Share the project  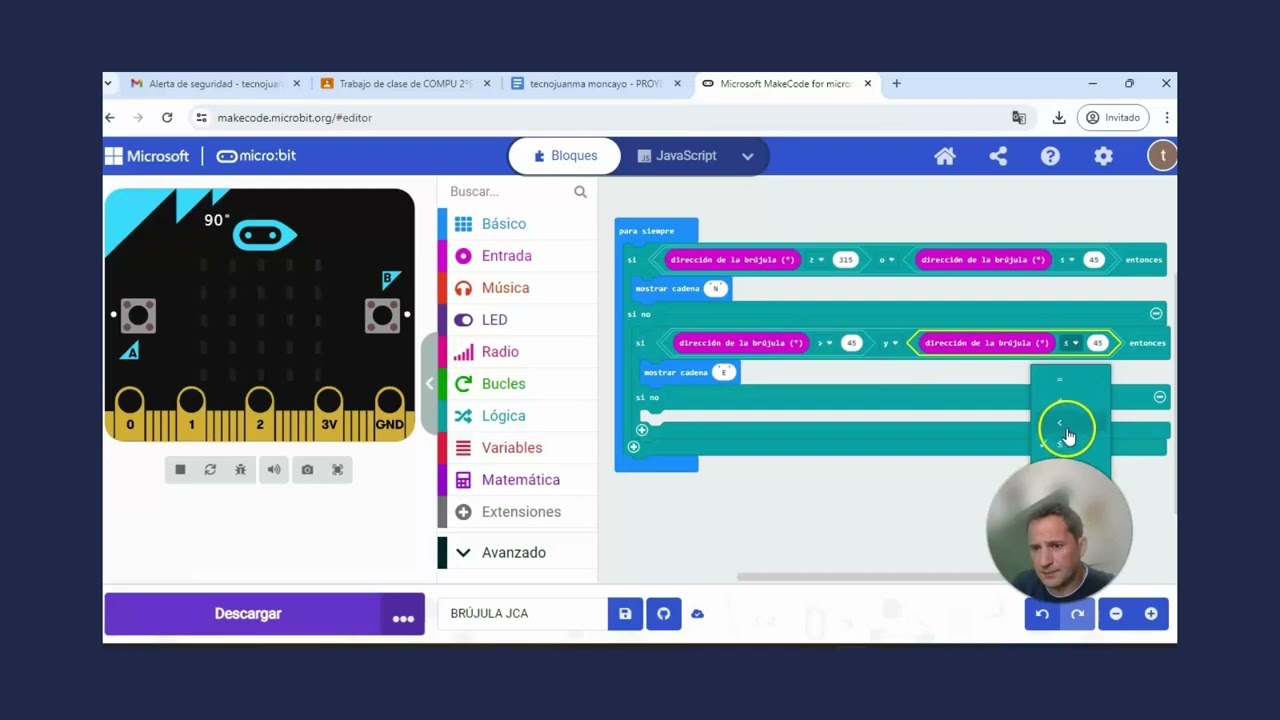[998, 156]
